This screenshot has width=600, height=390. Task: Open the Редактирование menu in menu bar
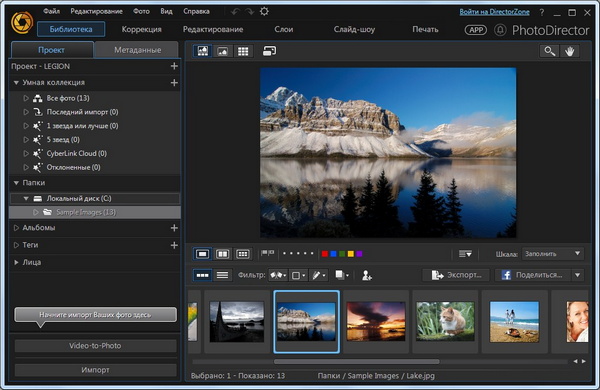click(x=96, y=11)
